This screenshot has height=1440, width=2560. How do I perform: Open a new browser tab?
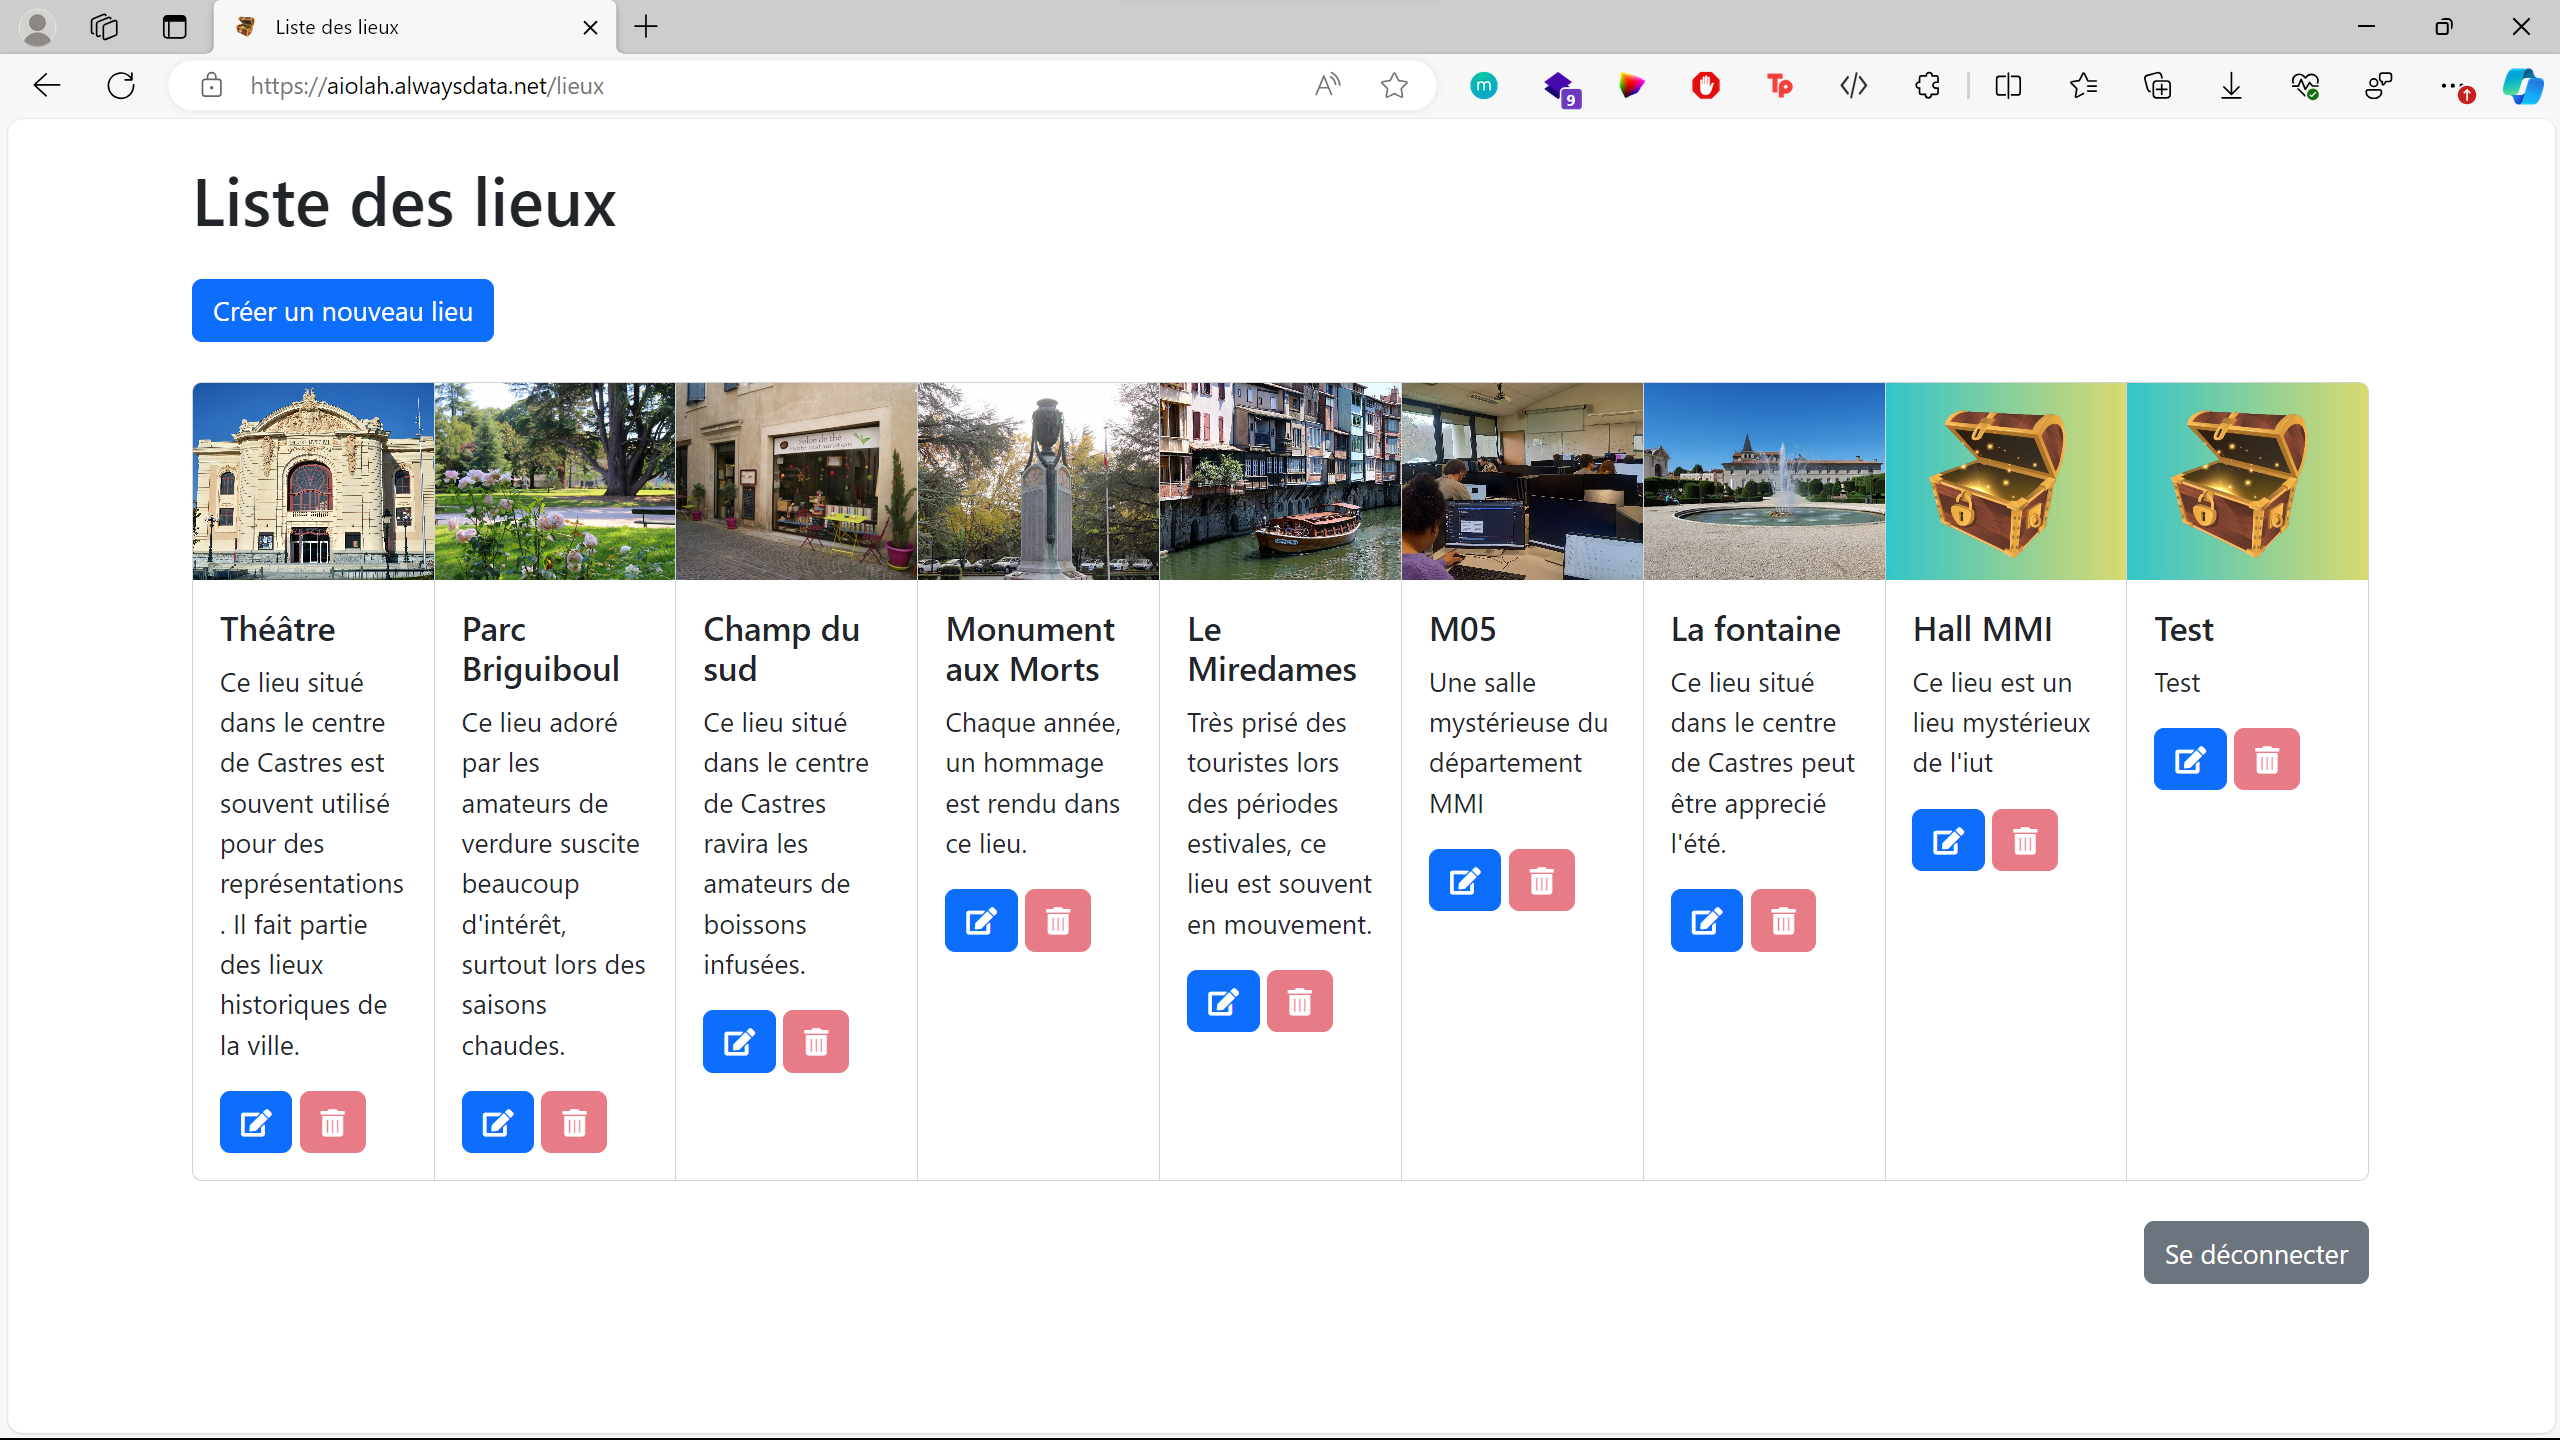tap(646, 27)
